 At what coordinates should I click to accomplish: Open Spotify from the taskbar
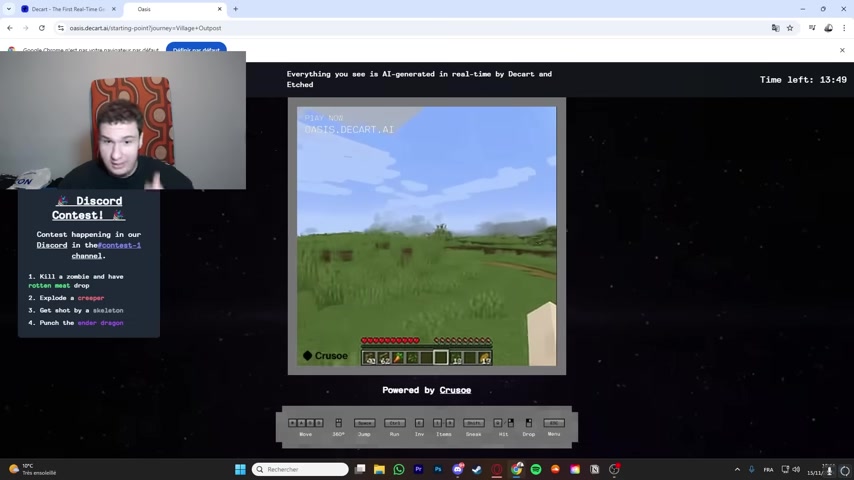pos(536,469)
